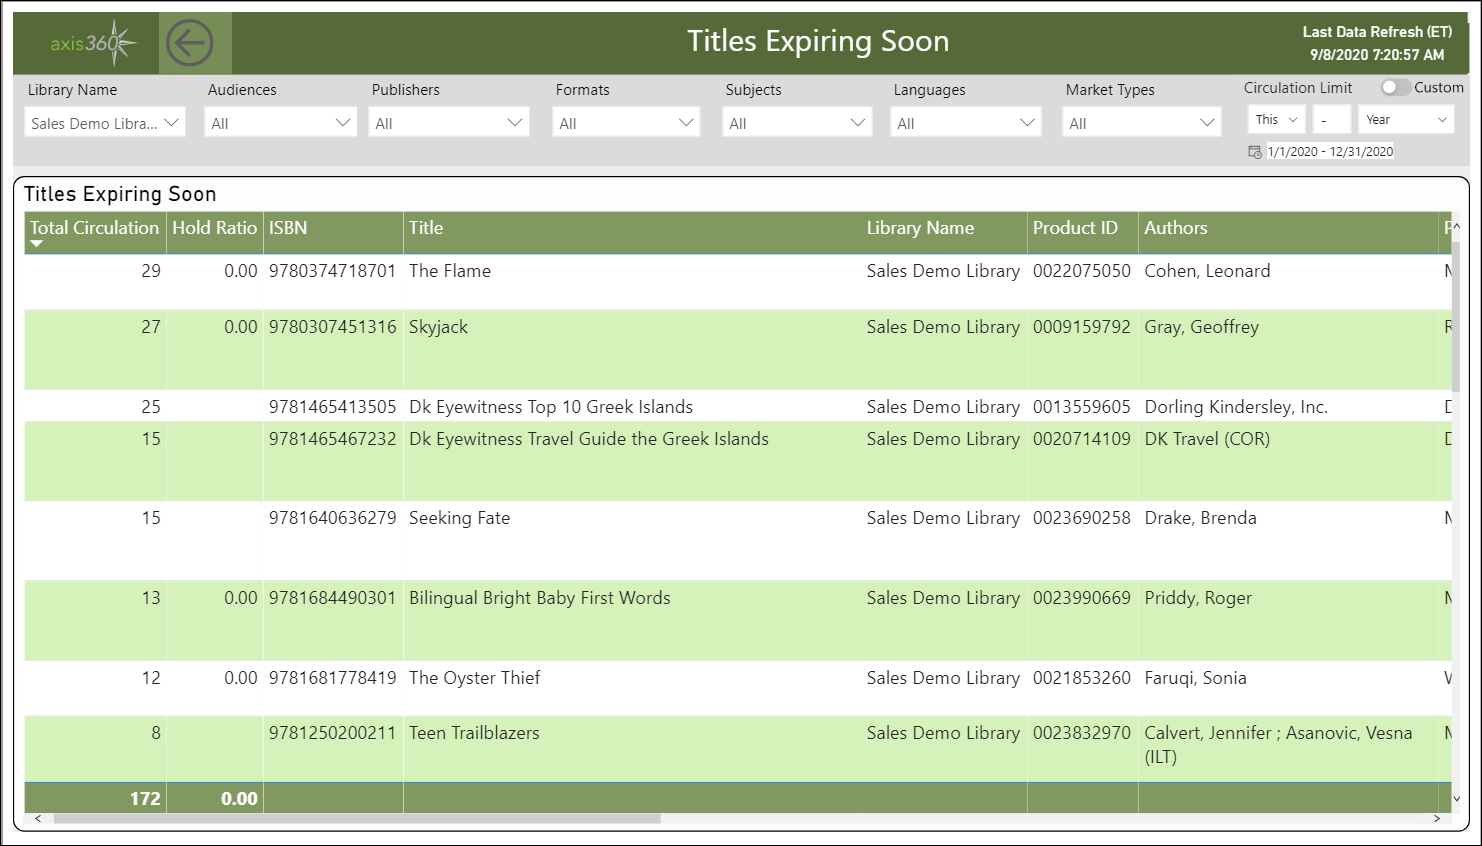Expand the Market Types dropdown
This screenshot has height=846, width=1482.
pos(1141,121)
